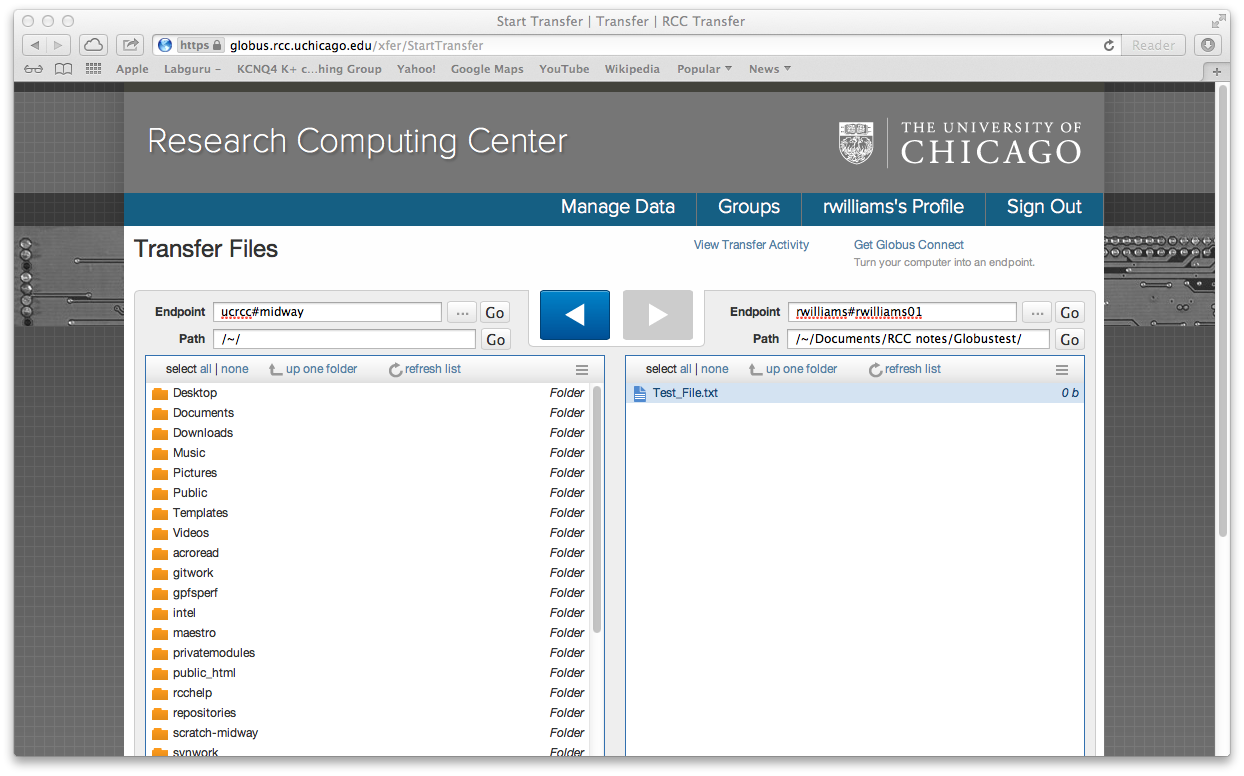Click the Safari forward navigation arrow
The width and height of the screenshot is (1244, 776).
point(59,45)
